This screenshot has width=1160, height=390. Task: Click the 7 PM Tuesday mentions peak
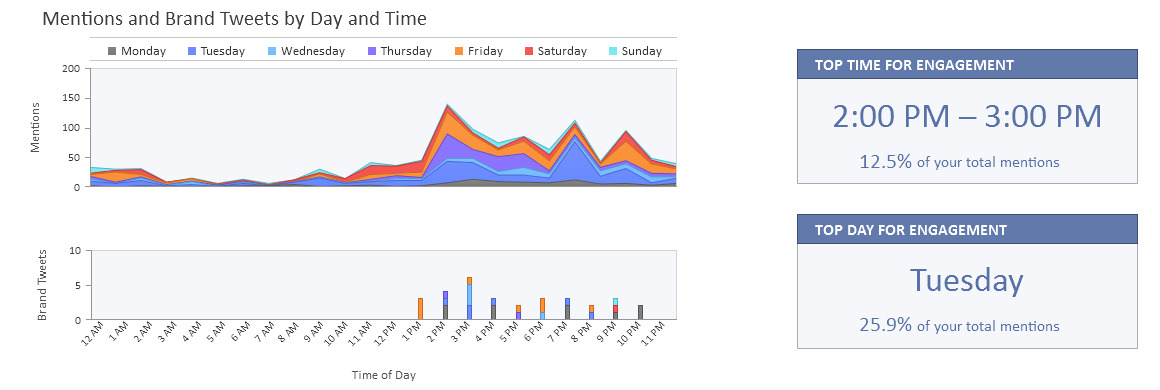click(575, 139)
